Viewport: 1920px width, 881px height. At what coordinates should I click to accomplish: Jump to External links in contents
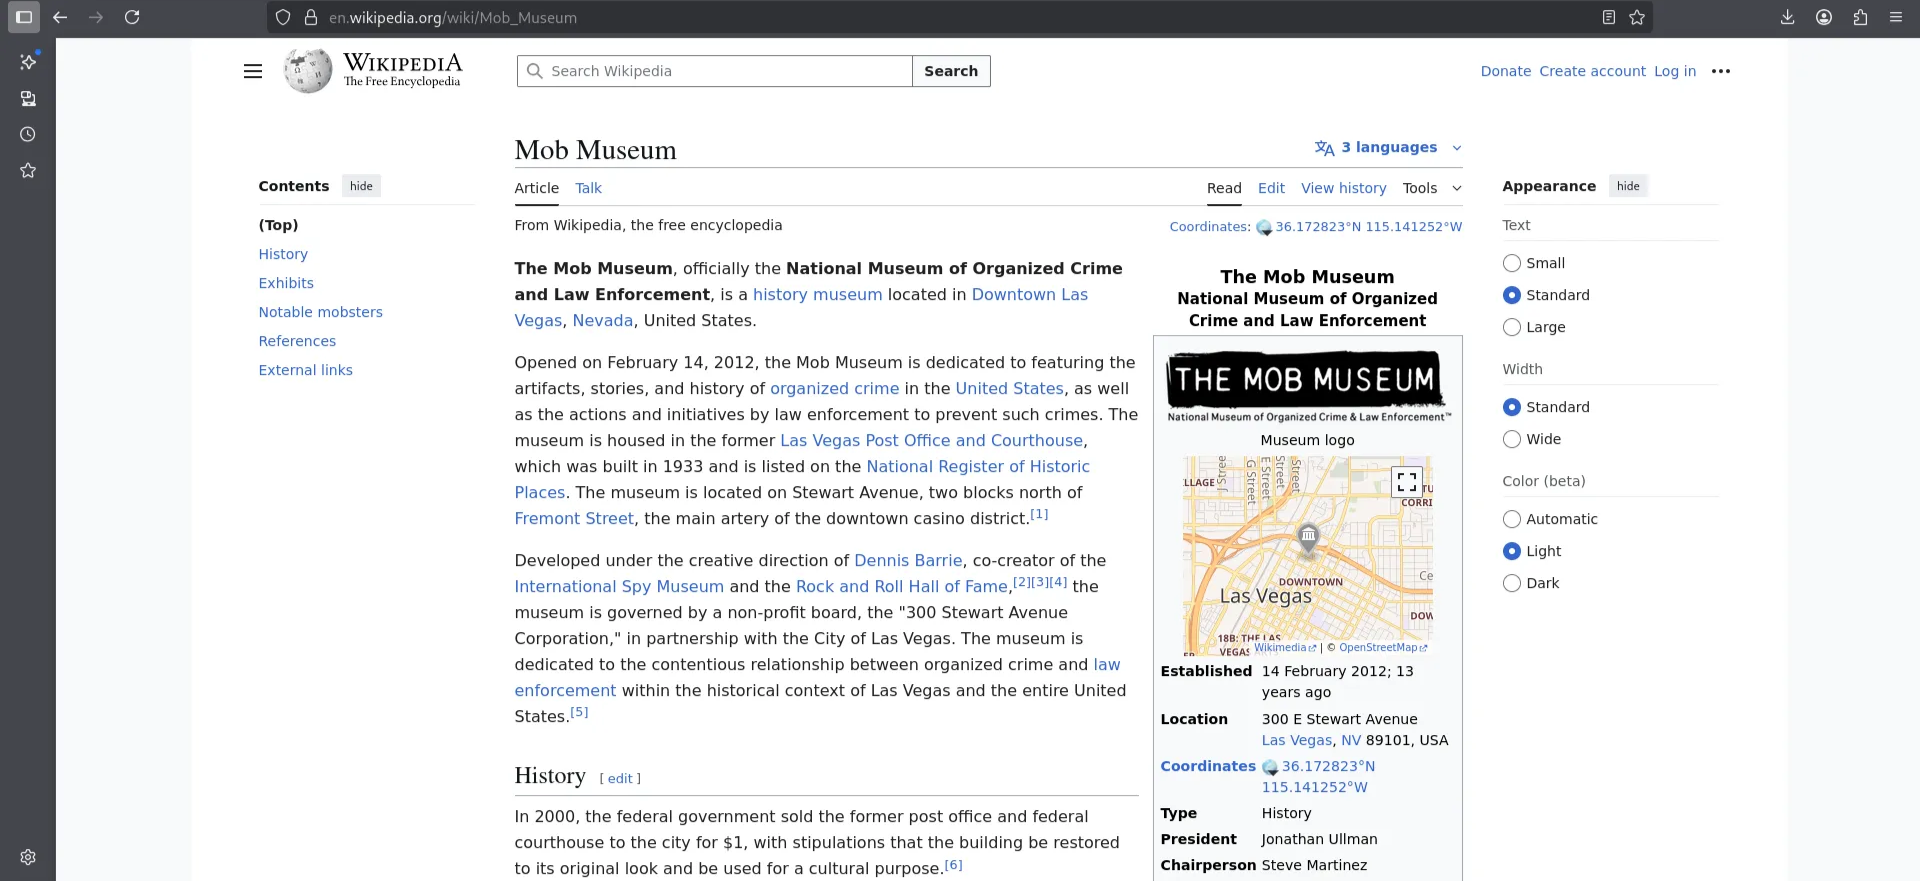pos(305,370)
